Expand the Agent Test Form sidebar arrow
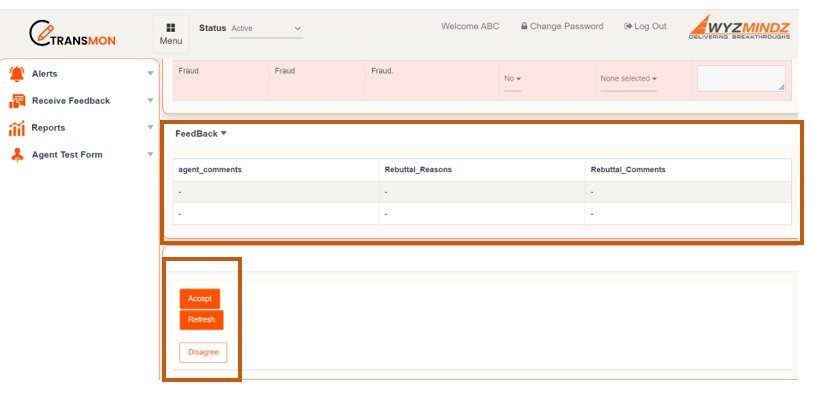The height and width of the screenshot is (397, 814). 150,155
